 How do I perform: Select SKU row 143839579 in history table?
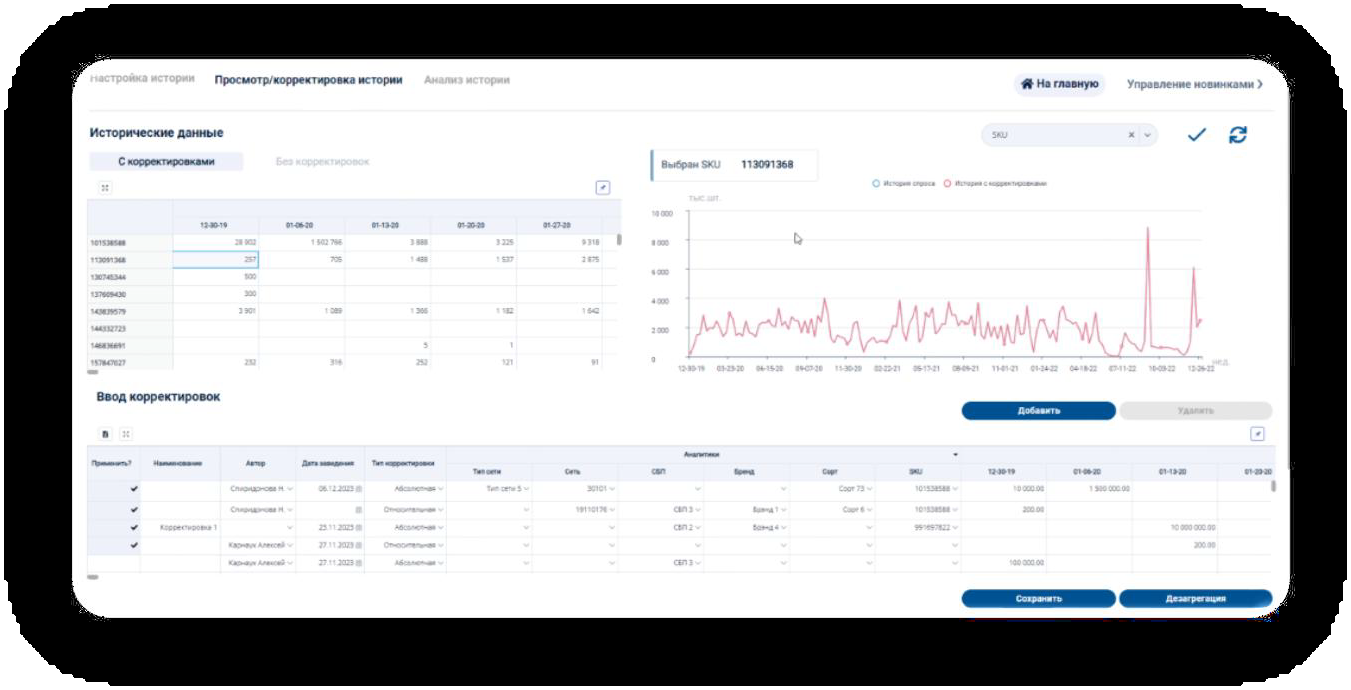[x=130, y=311]
